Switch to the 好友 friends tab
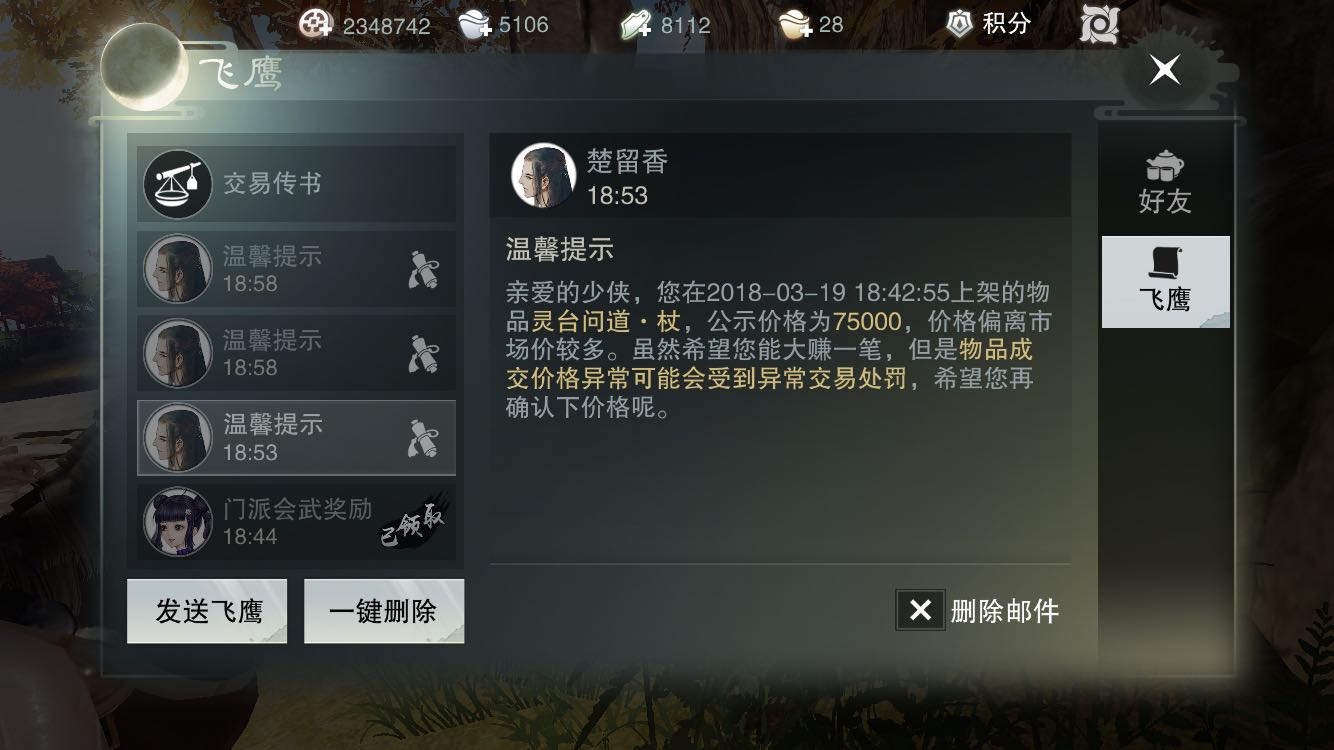Screen dimensions: 1334x750 click(1165, 183)
